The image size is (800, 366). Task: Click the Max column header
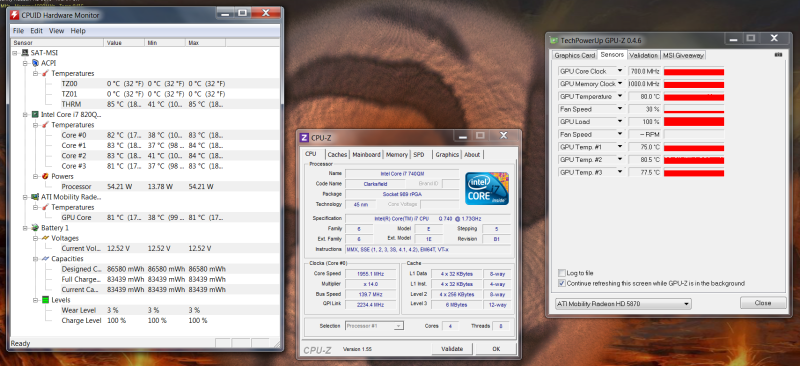[x=206, y=43]
